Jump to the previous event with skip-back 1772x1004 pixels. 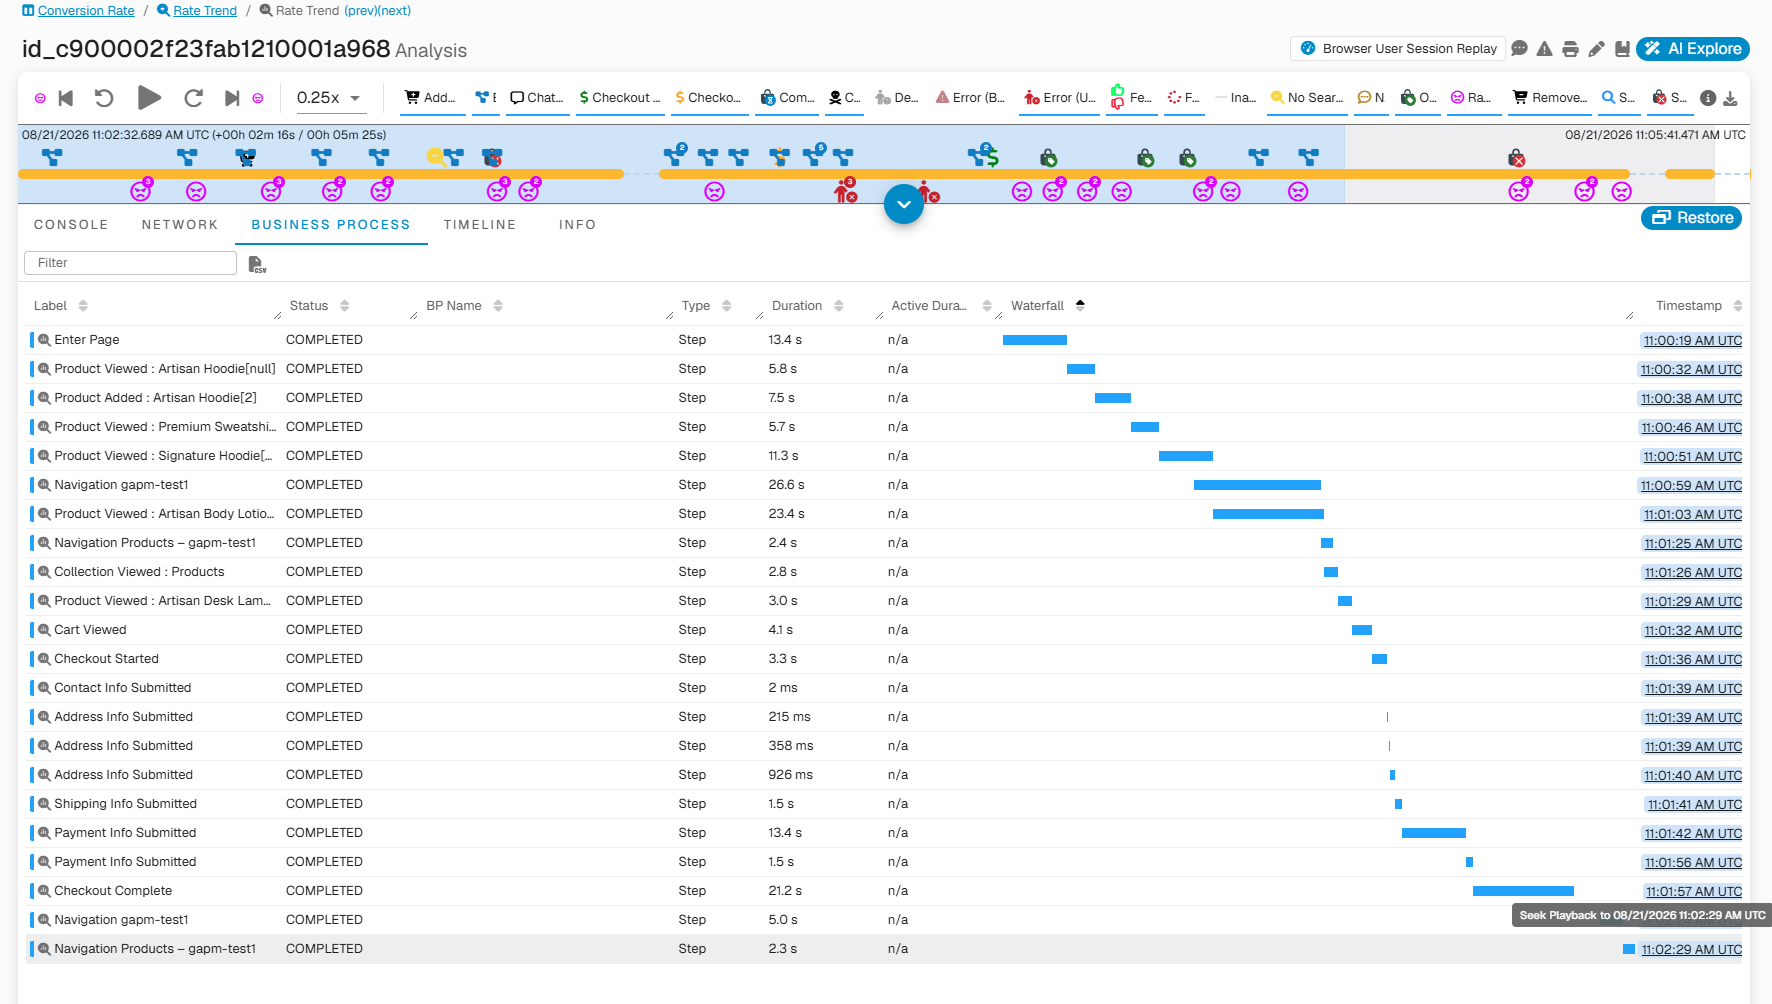tap(66, 98)
